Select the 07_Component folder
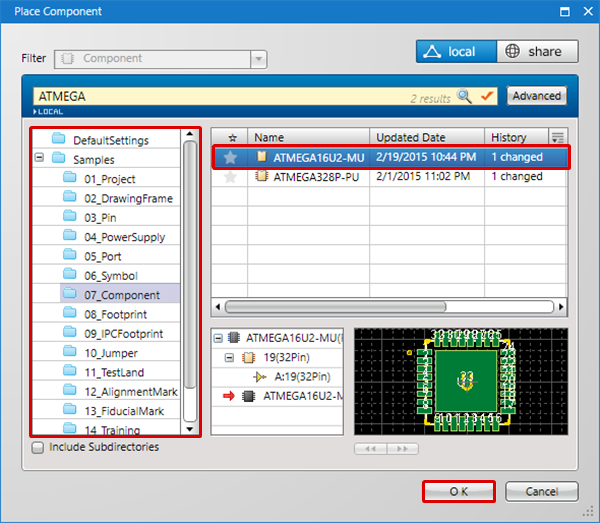This screenshot has height=523, width=600. coord(122,295)
